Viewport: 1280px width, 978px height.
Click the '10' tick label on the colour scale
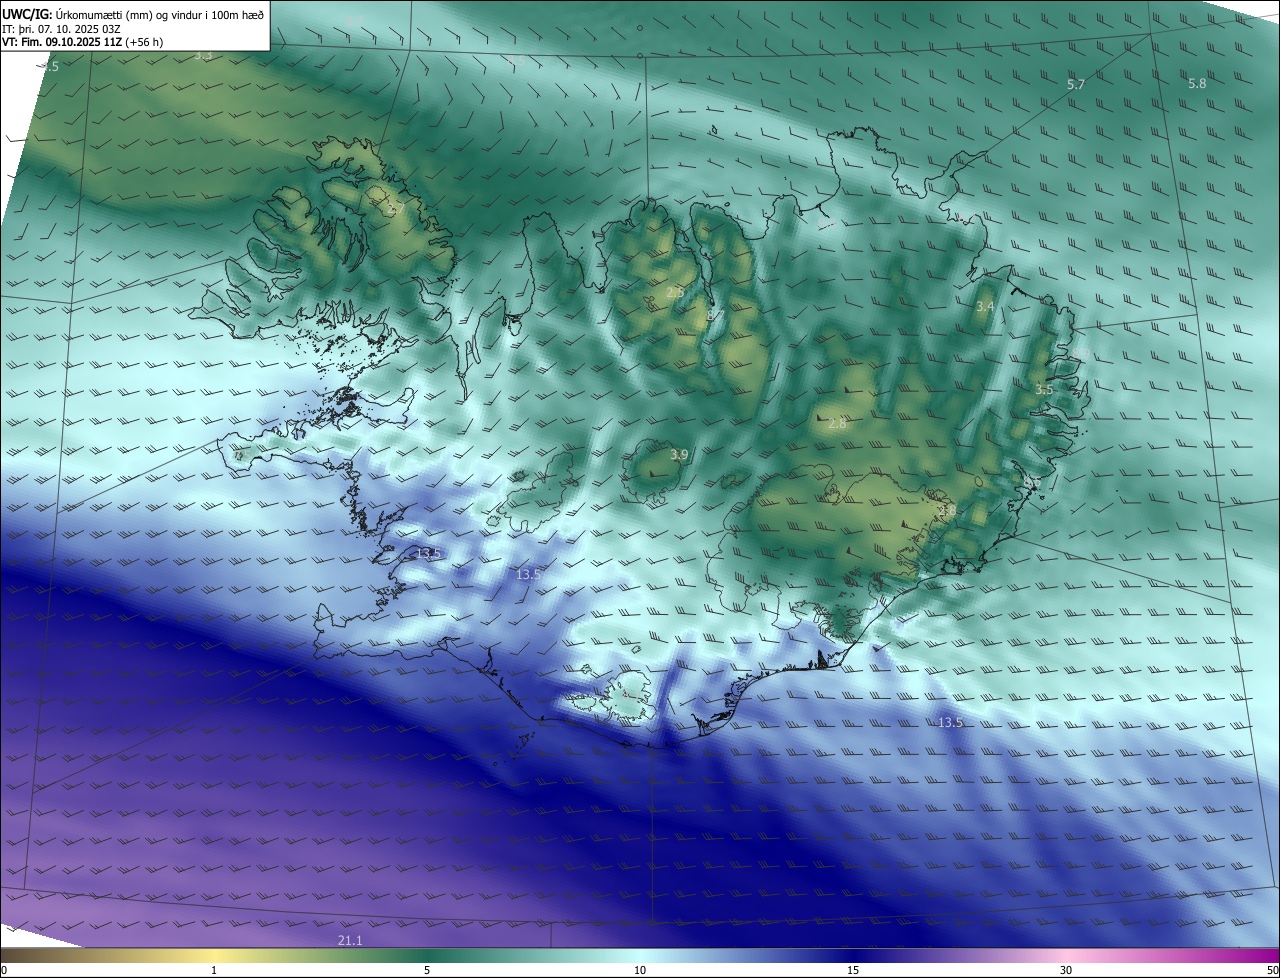click(640, 970)
